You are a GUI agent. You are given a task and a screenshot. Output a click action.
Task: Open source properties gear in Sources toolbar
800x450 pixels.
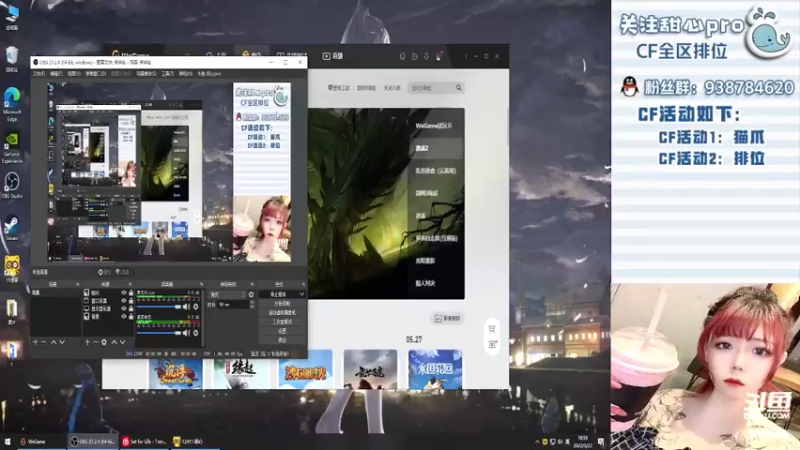pos(104,342)
